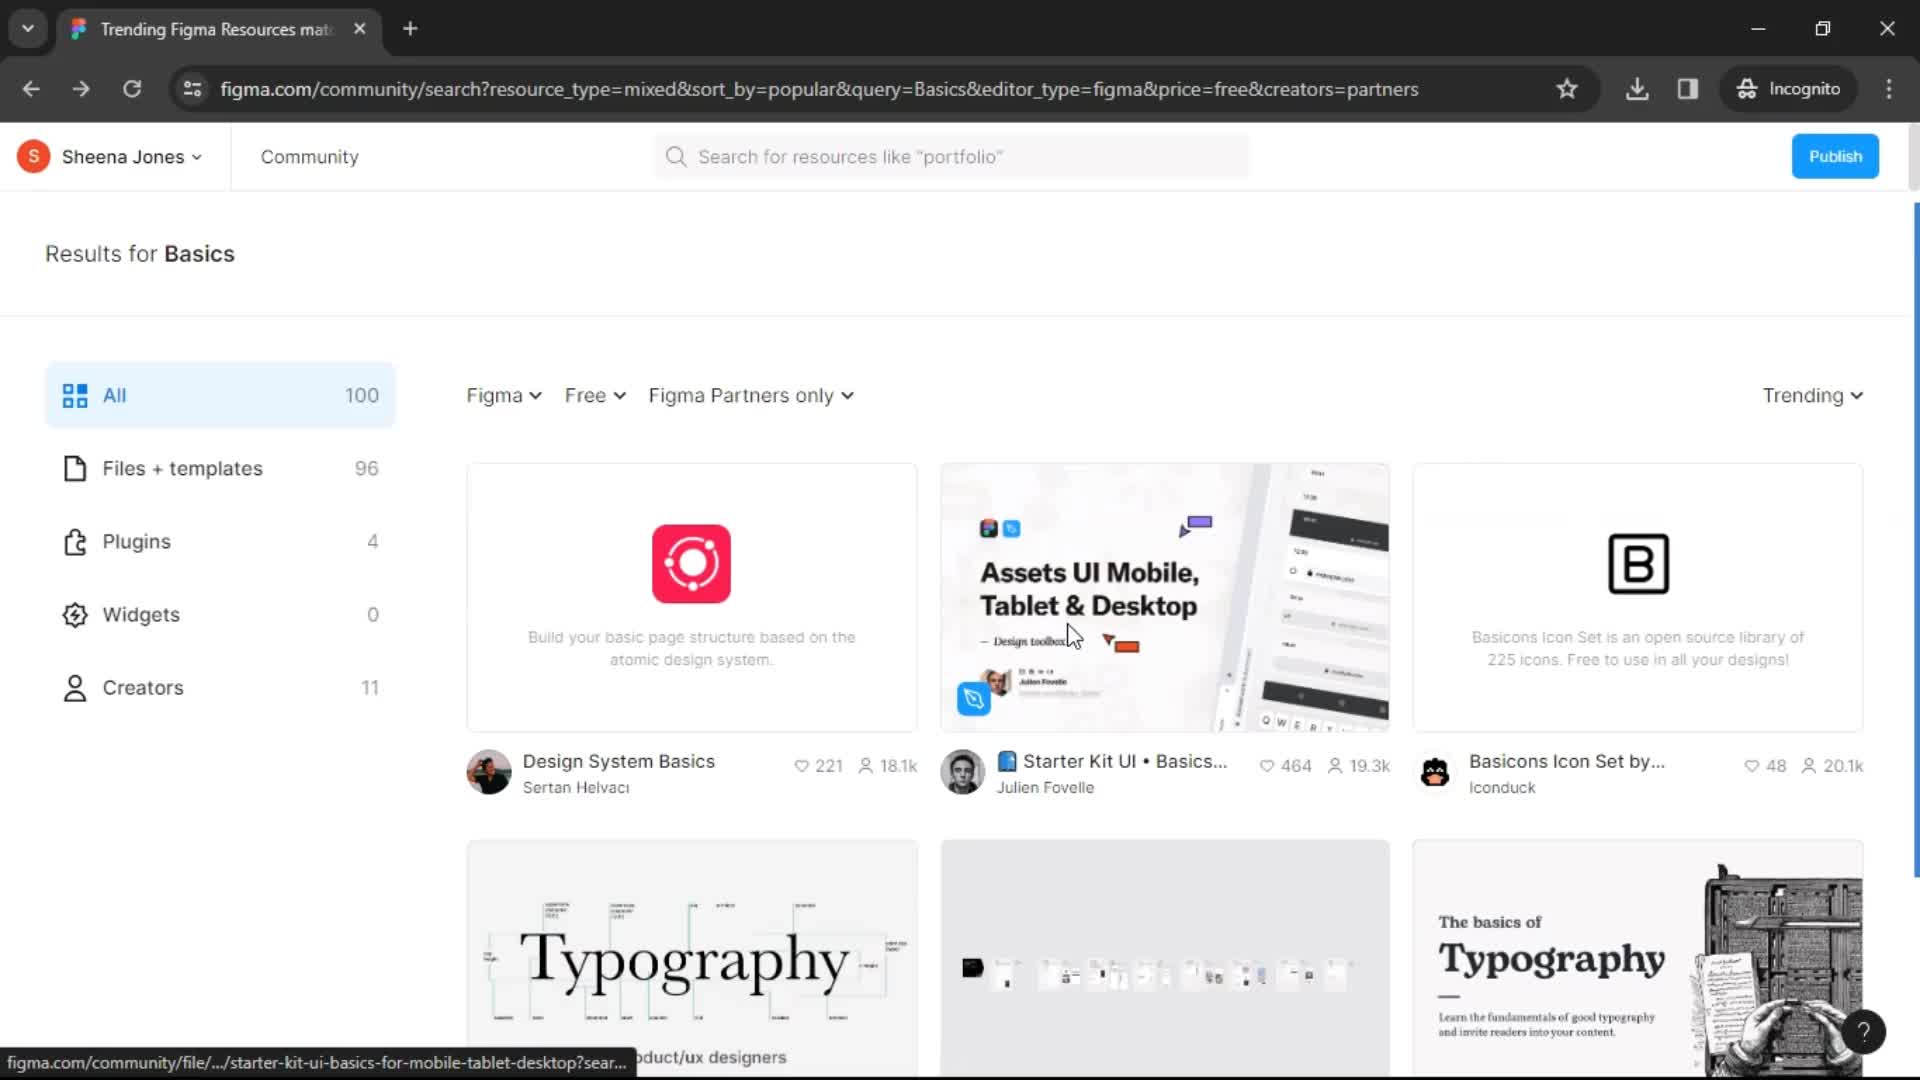View site information icon in address bar

click(x=192, y=89)
